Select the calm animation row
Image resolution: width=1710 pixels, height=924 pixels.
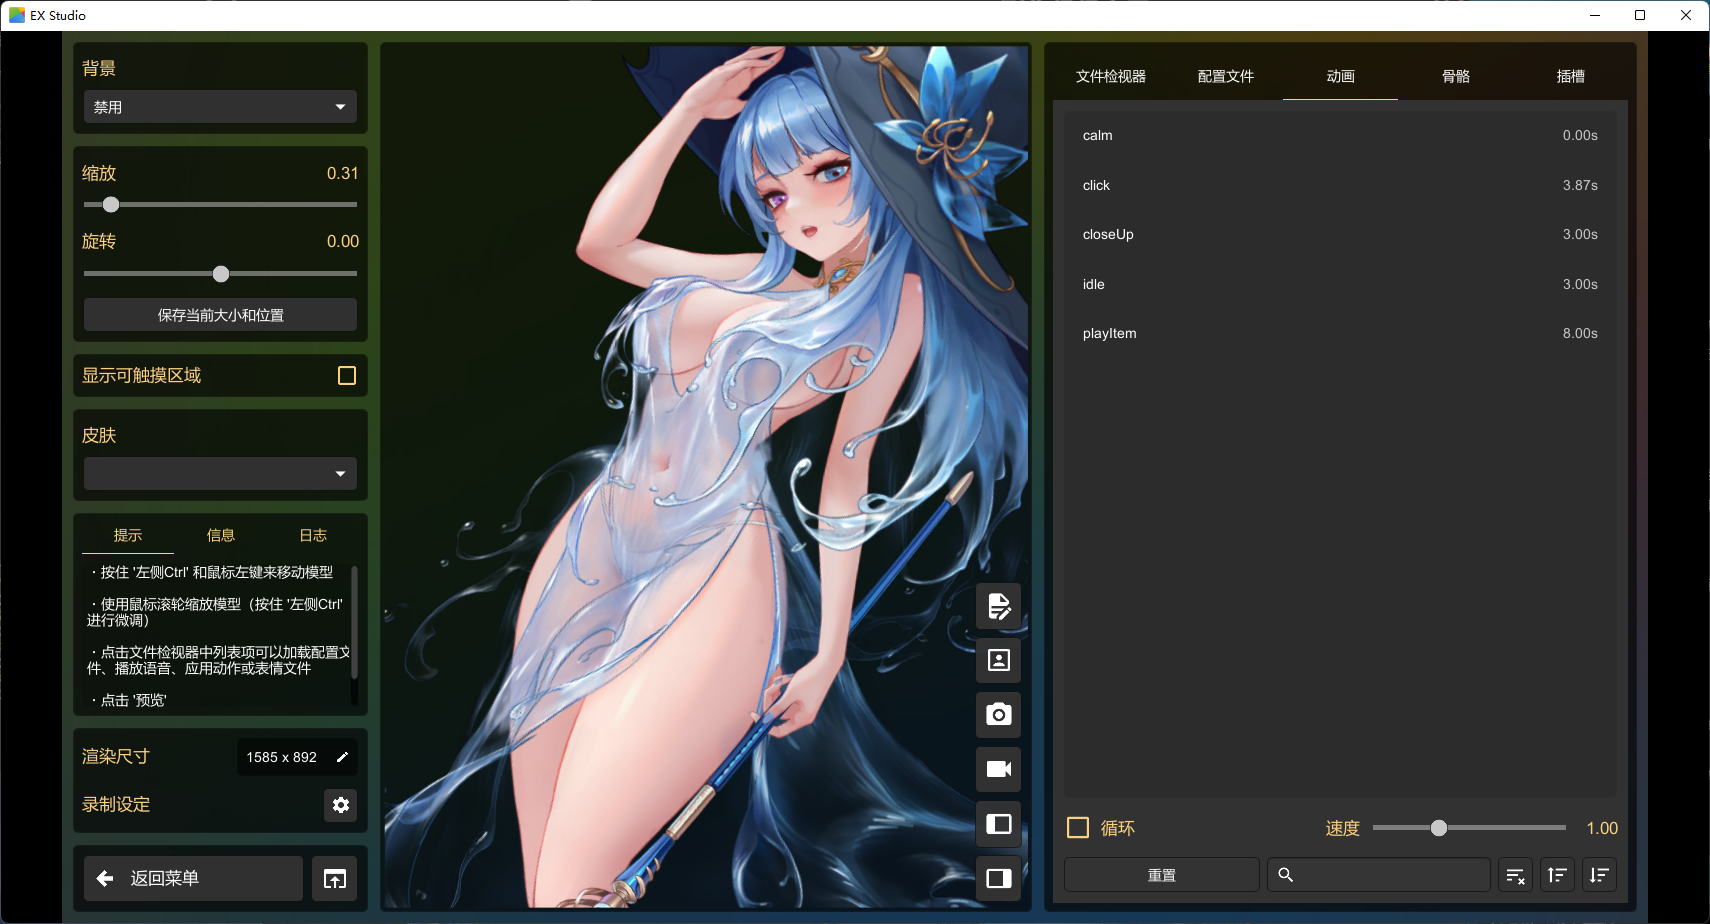tap(1340, 136)
